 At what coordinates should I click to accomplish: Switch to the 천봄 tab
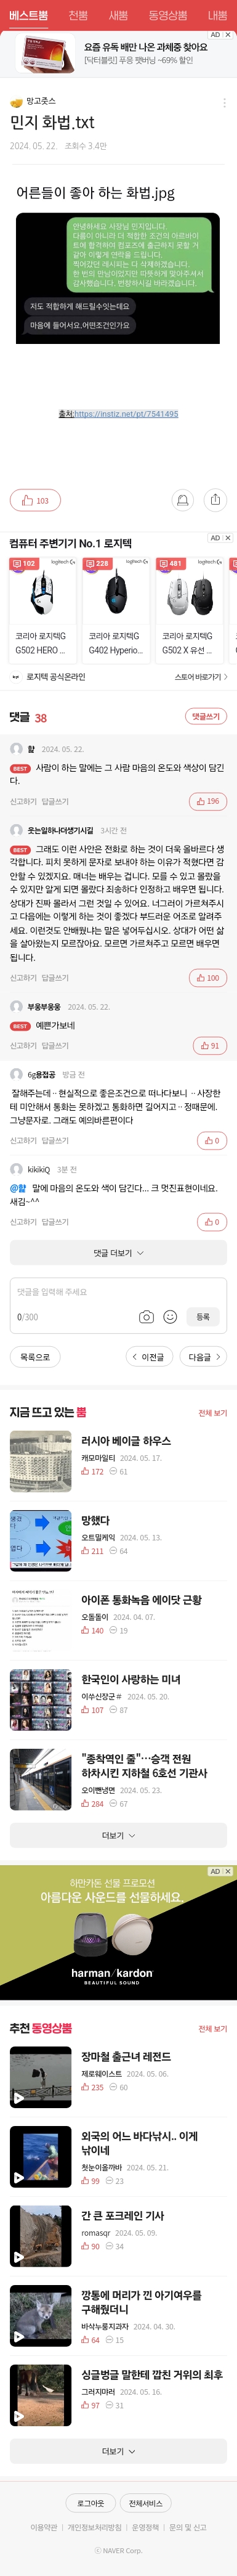[78, 15]
